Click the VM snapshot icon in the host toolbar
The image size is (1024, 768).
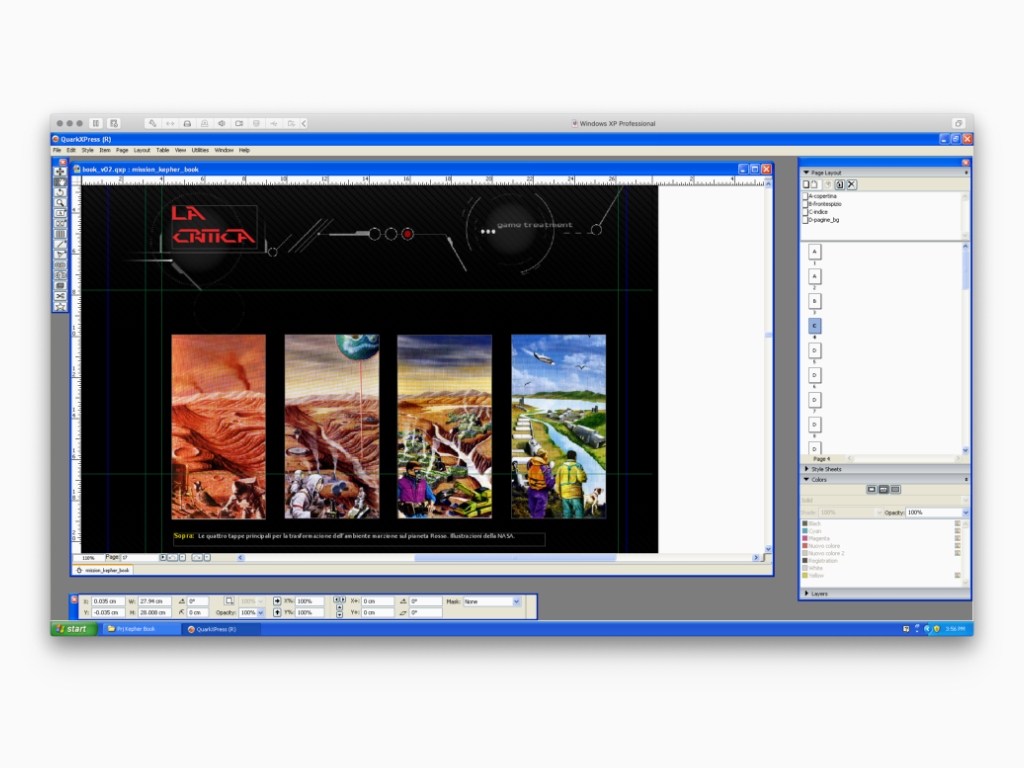(114, 123)
